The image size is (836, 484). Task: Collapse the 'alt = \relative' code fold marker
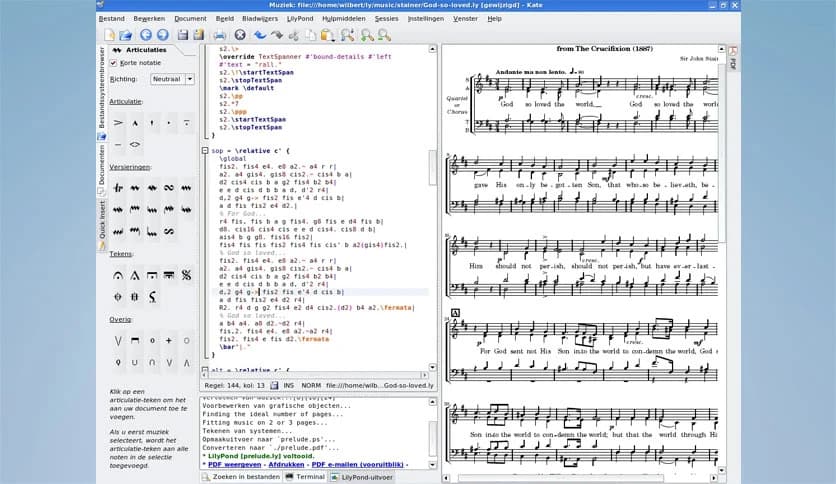(205, 369)
